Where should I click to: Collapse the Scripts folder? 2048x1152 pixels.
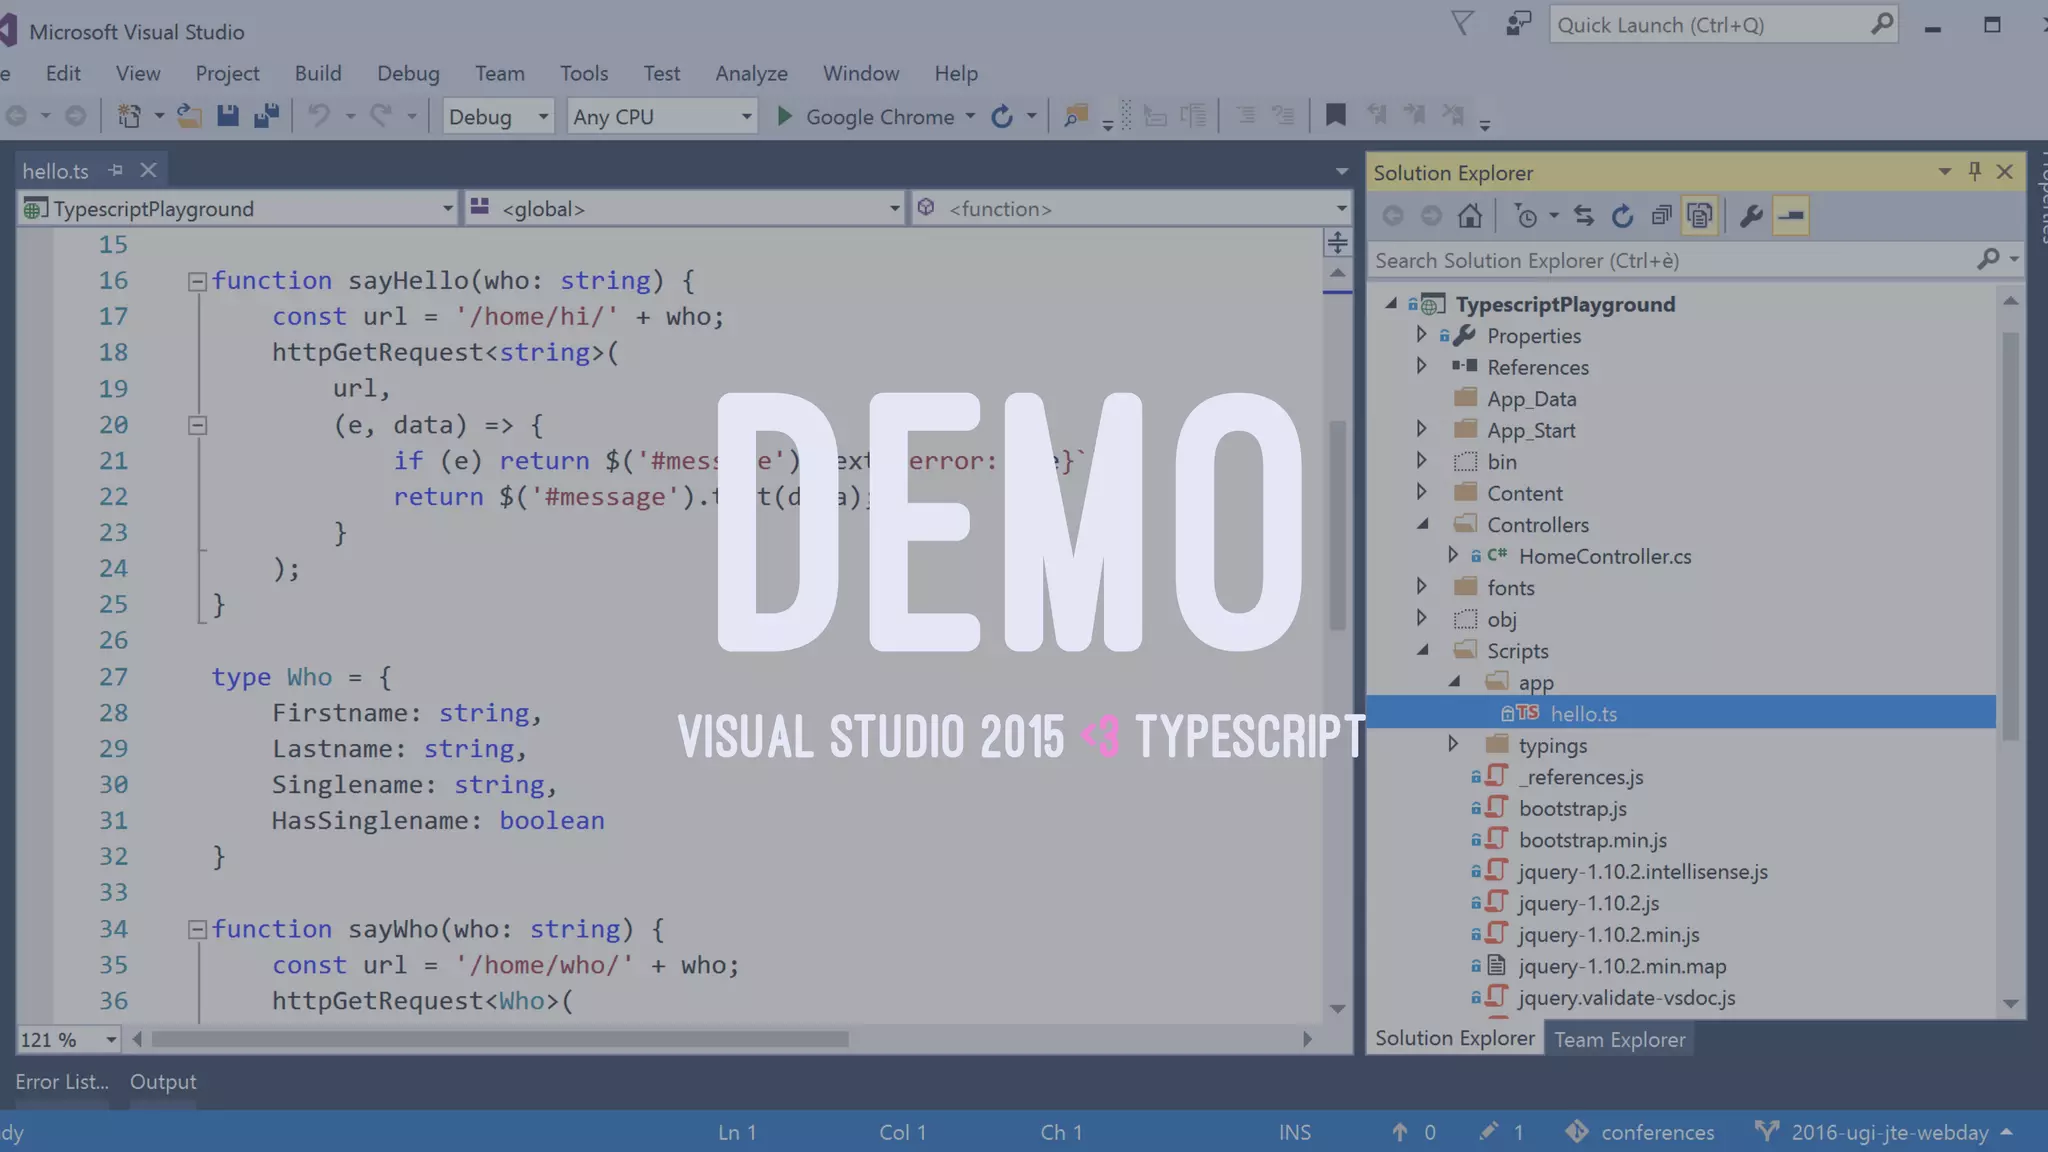(x=1422, y=649)
